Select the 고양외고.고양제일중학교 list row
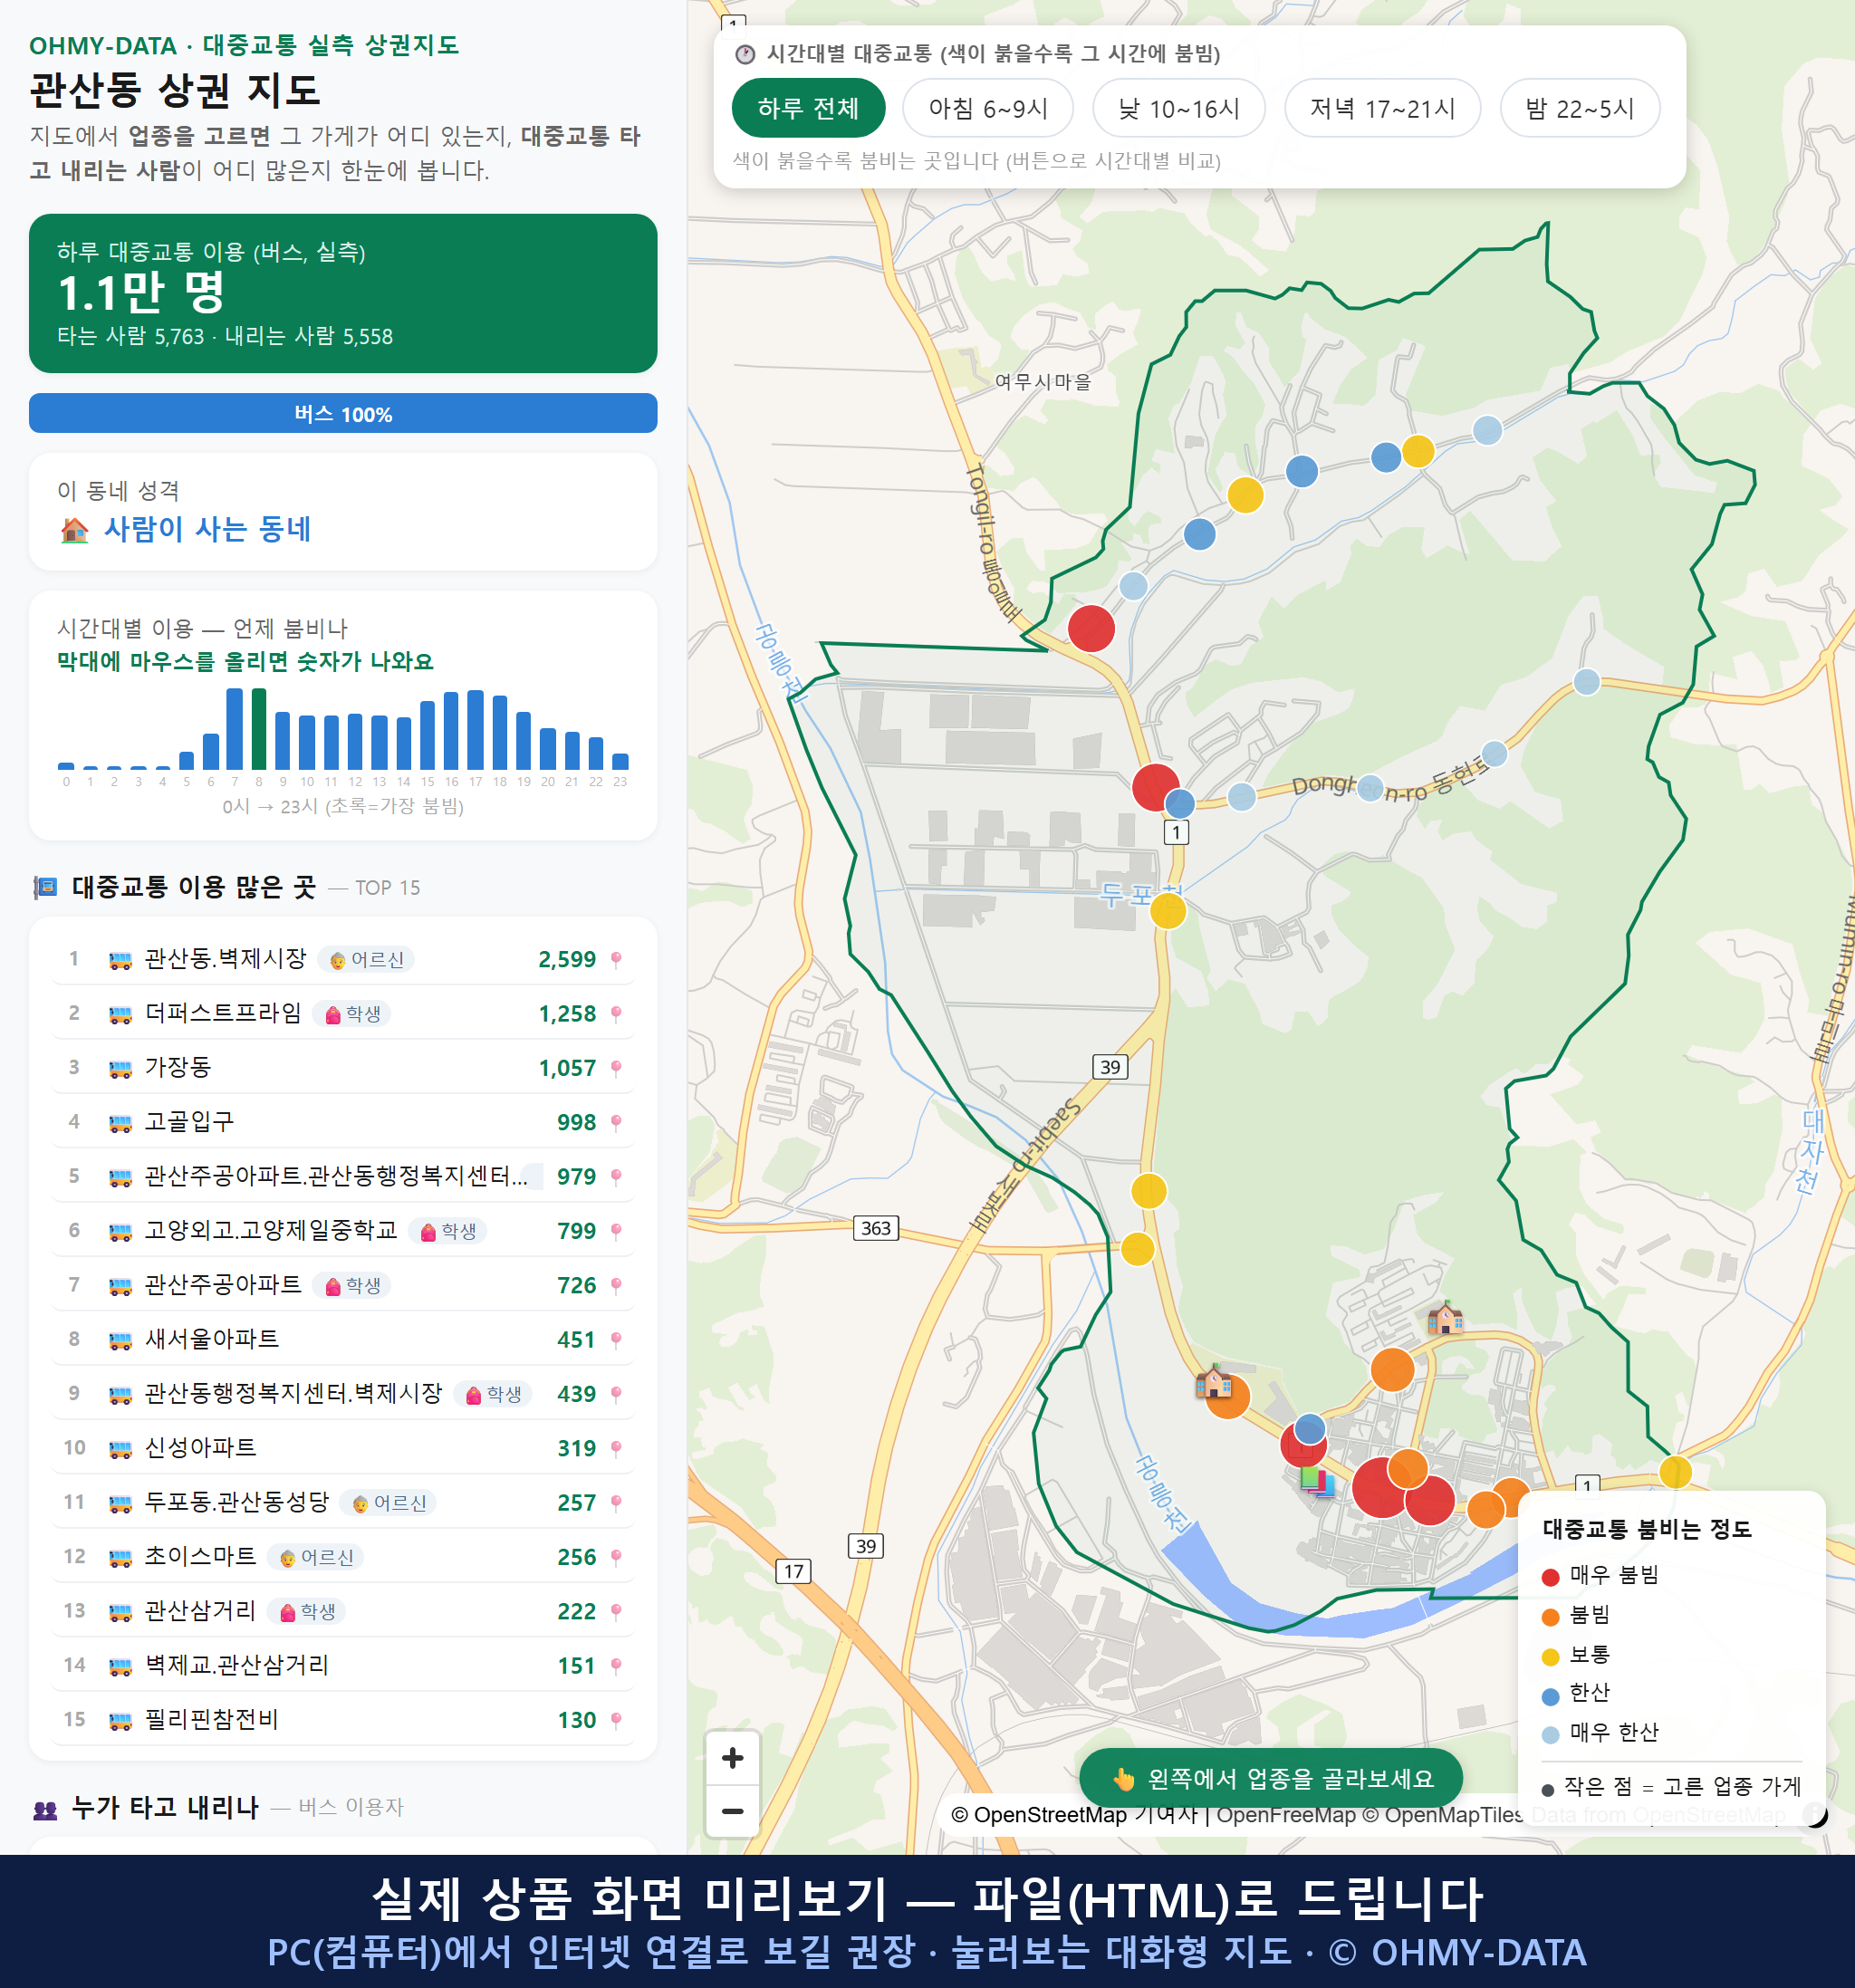The width and height of the screenshot is (1855, 1988). pos(342,1230)
